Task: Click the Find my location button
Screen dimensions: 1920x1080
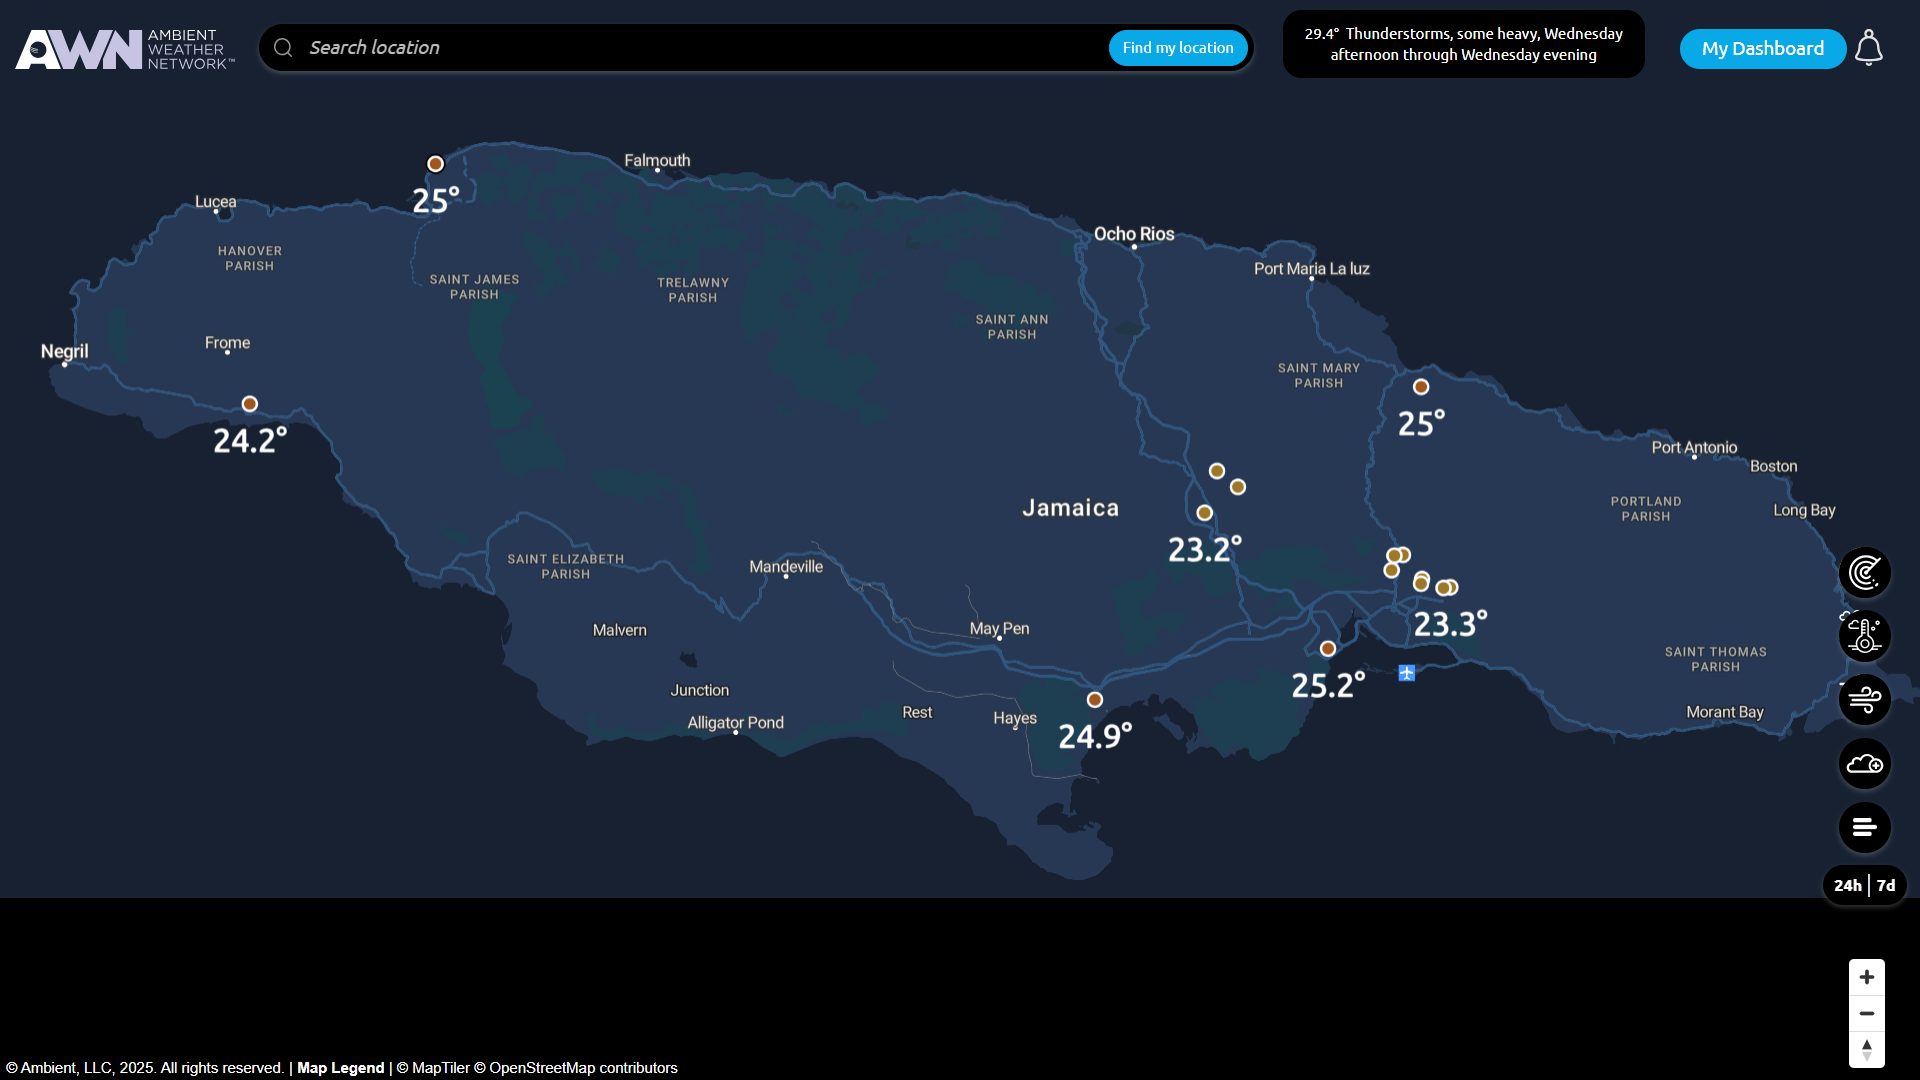Action: coord(1177,48)
